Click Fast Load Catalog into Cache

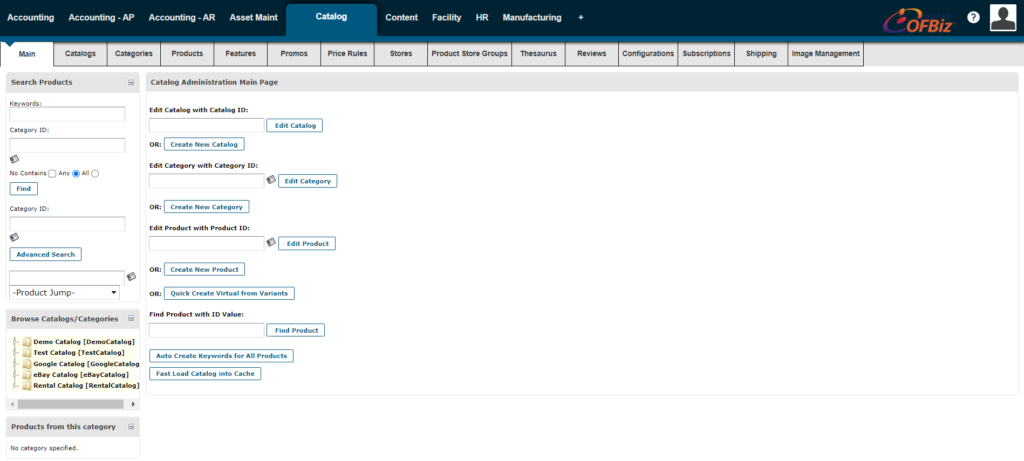[205, 373]
